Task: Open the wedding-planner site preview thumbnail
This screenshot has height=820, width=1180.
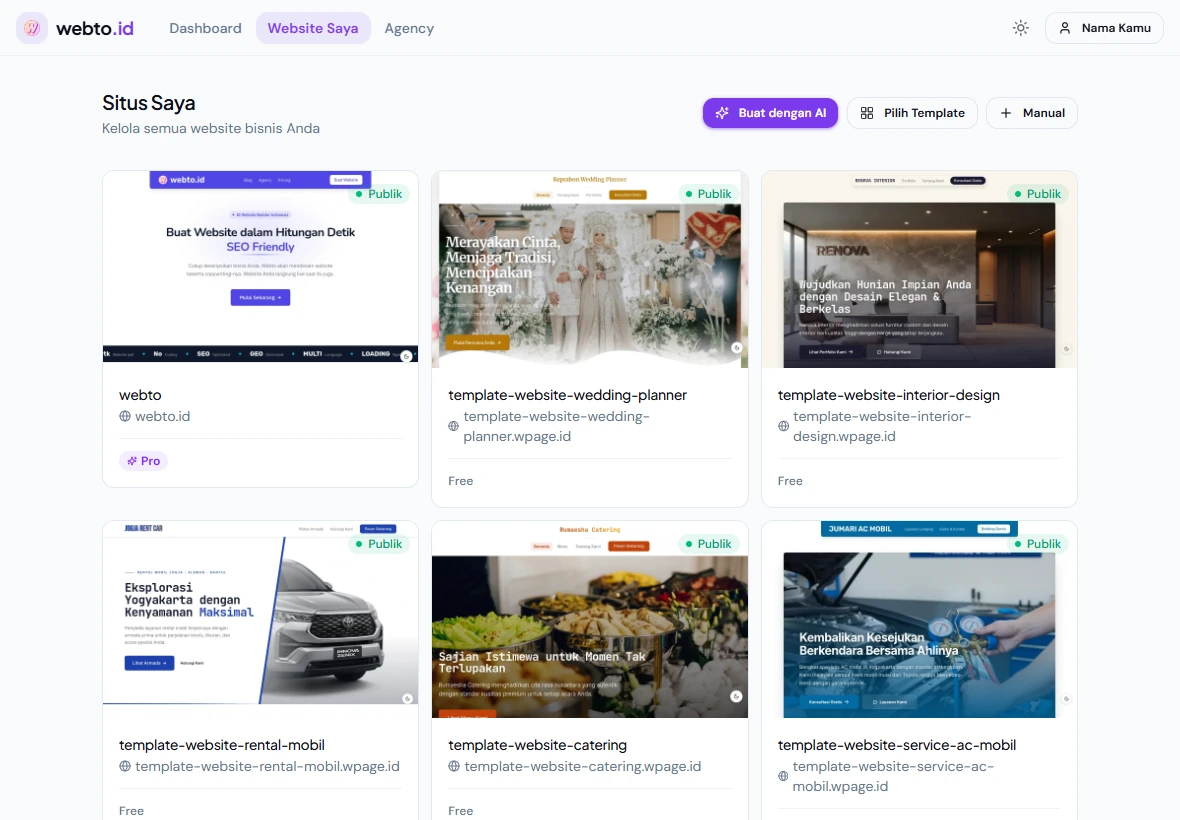Action: click(x=590, y=269)
